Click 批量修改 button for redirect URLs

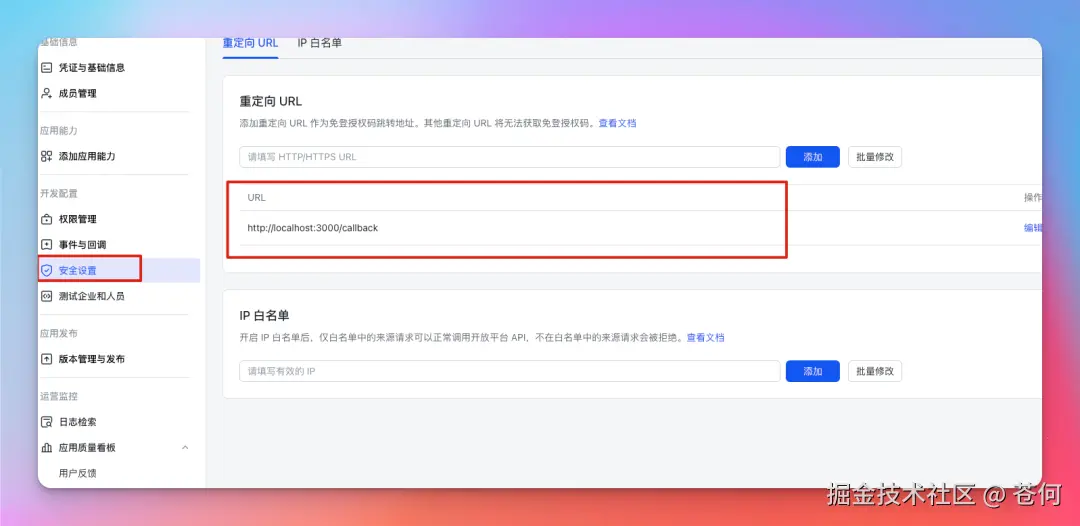(875, 157)
